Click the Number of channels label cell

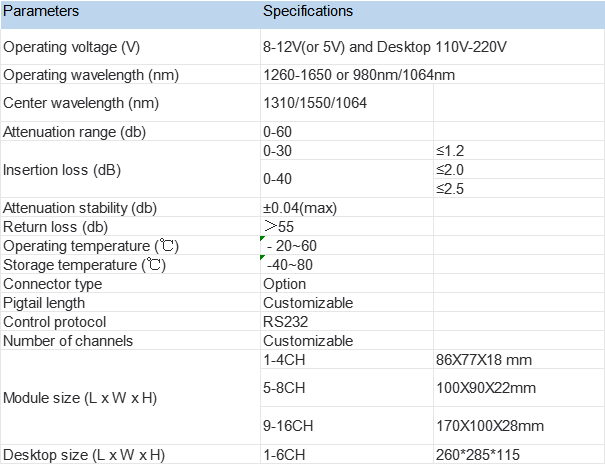tap(128, 341)
